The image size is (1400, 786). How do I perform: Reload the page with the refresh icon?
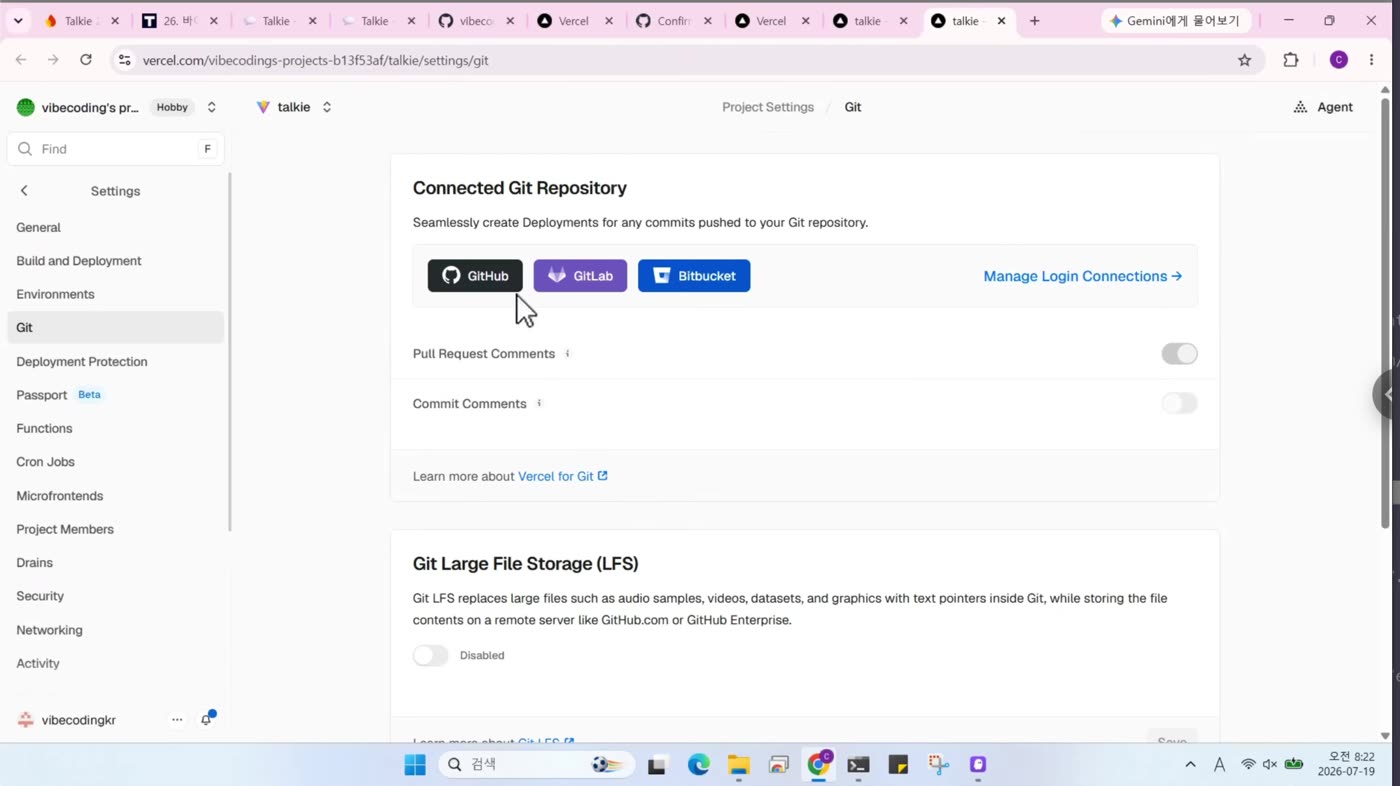pos(86,60)
